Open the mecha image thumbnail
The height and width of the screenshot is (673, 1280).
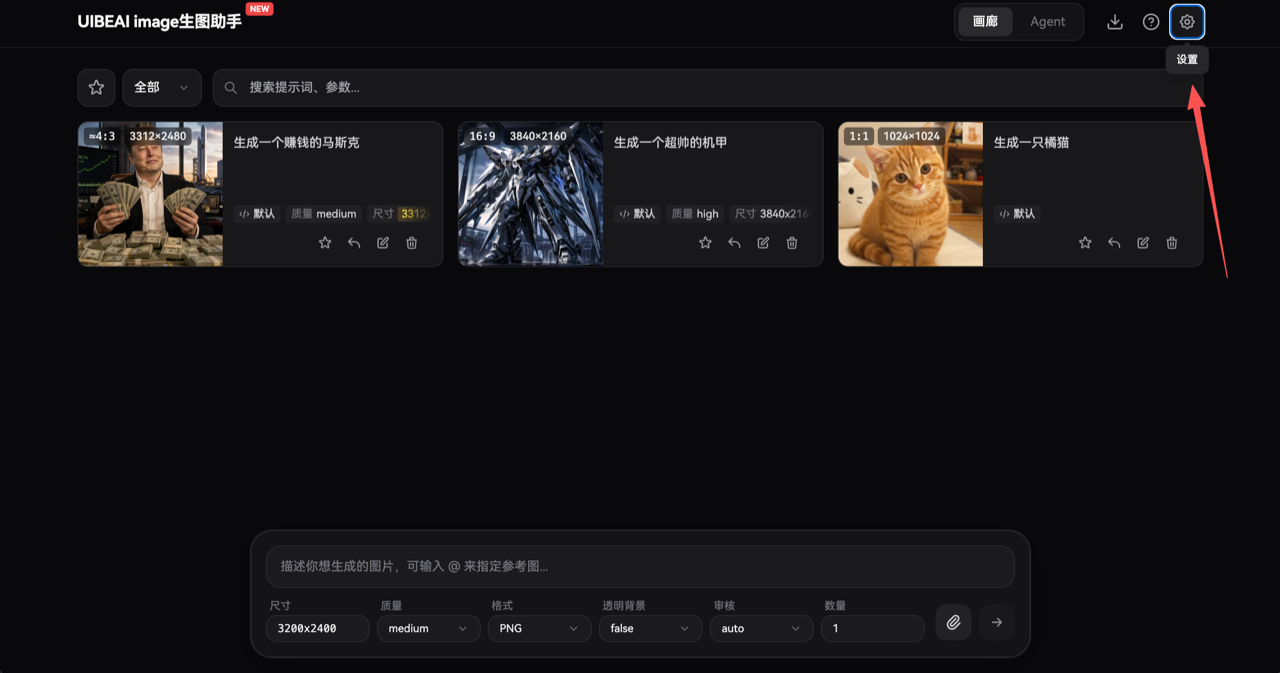click(x=531, y=194)
